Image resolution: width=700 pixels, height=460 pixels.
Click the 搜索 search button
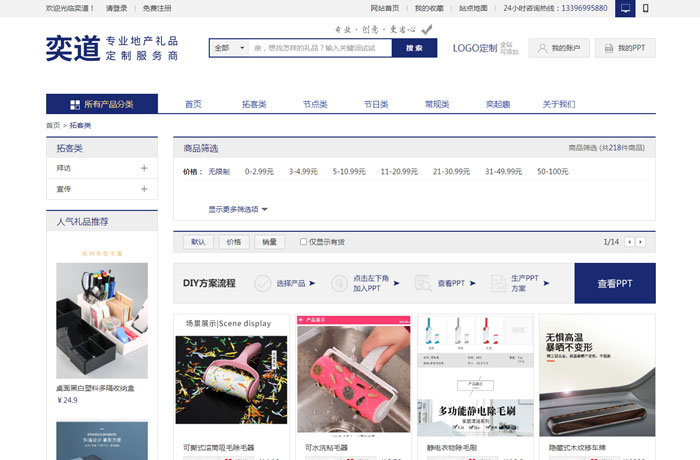(414, 48)
